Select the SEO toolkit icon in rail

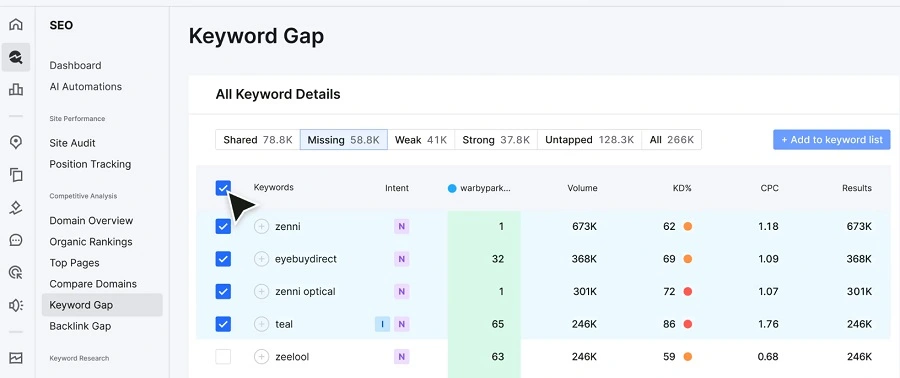pyautogui.click(x=16, y=57)
